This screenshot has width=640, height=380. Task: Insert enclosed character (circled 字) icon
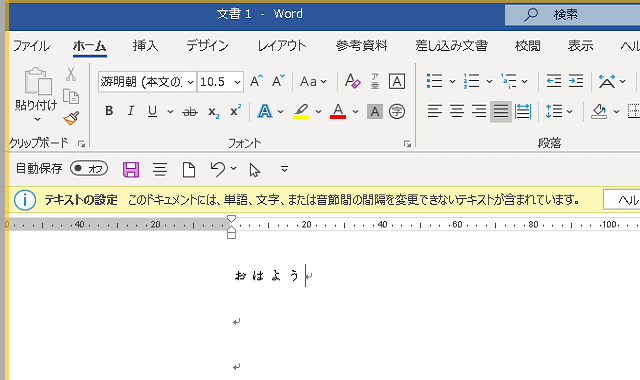point(397,111)
